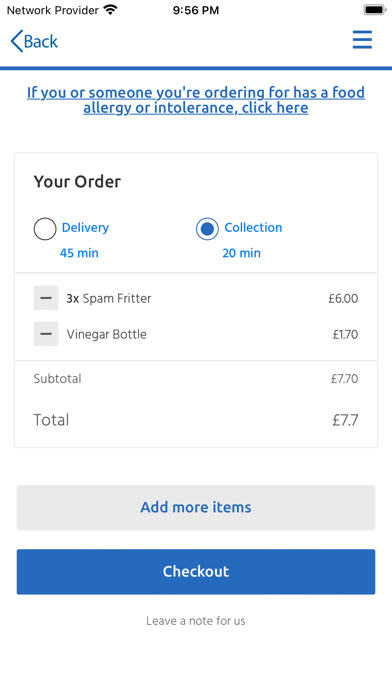The image size is (392, 696).
Task: Click the Add more items button
Action: click(x=196, y=507)
